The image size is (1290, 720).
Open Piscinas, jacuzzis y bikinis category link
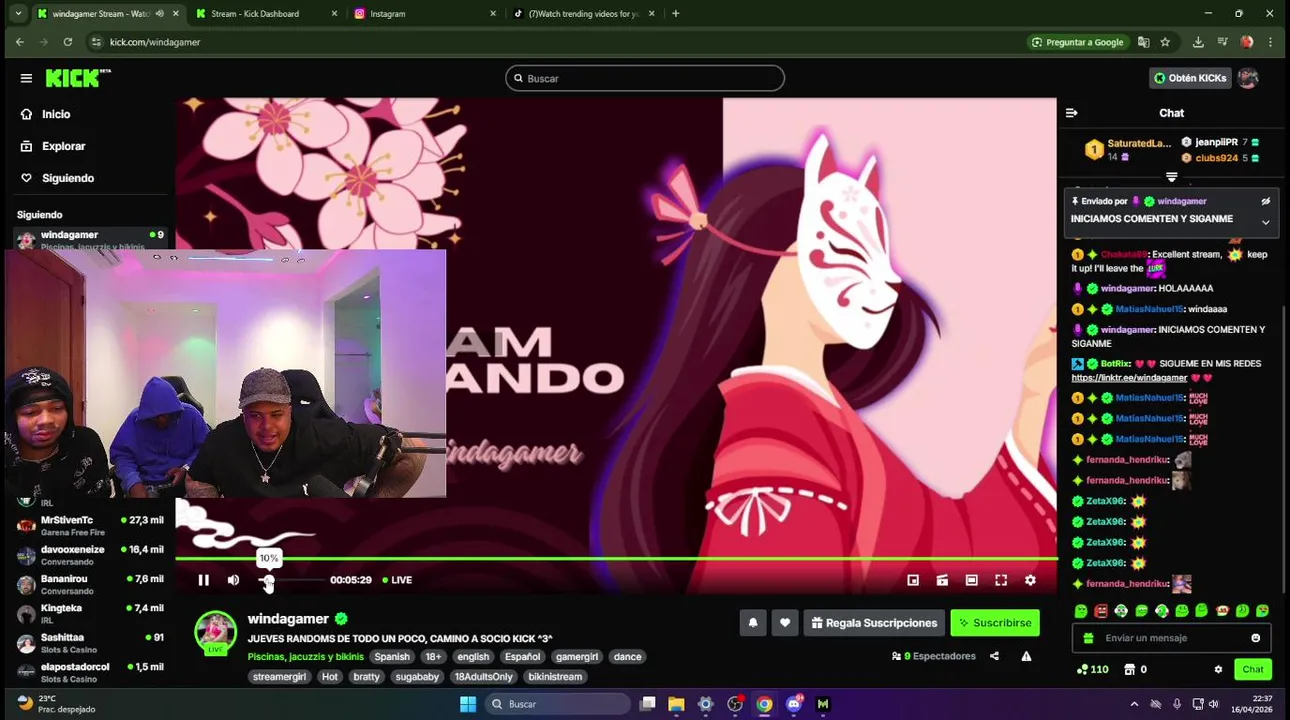click(x=305, y=657)
